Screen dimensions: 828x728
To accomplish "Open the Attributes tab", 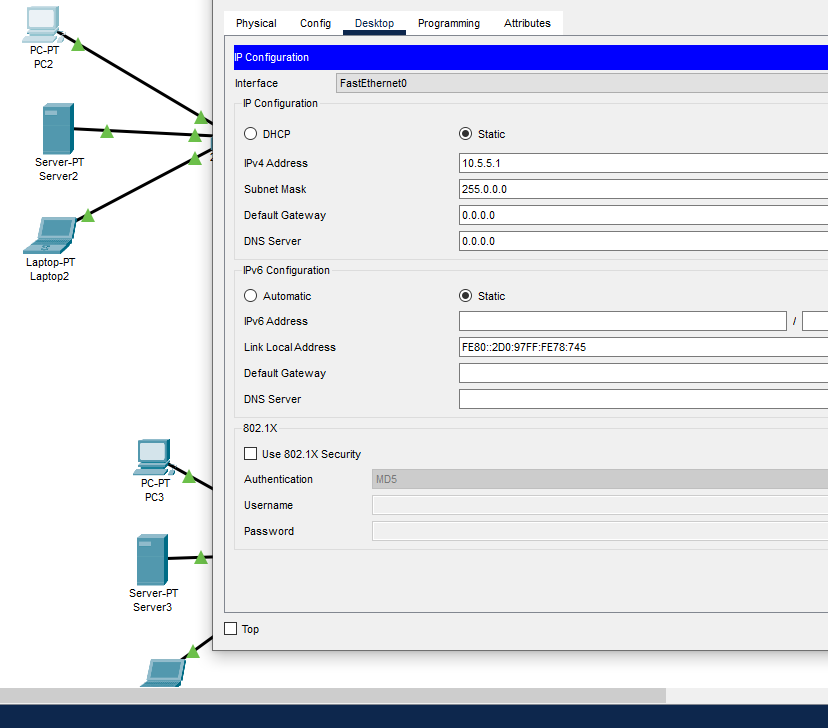I will (x=527, y=22).
